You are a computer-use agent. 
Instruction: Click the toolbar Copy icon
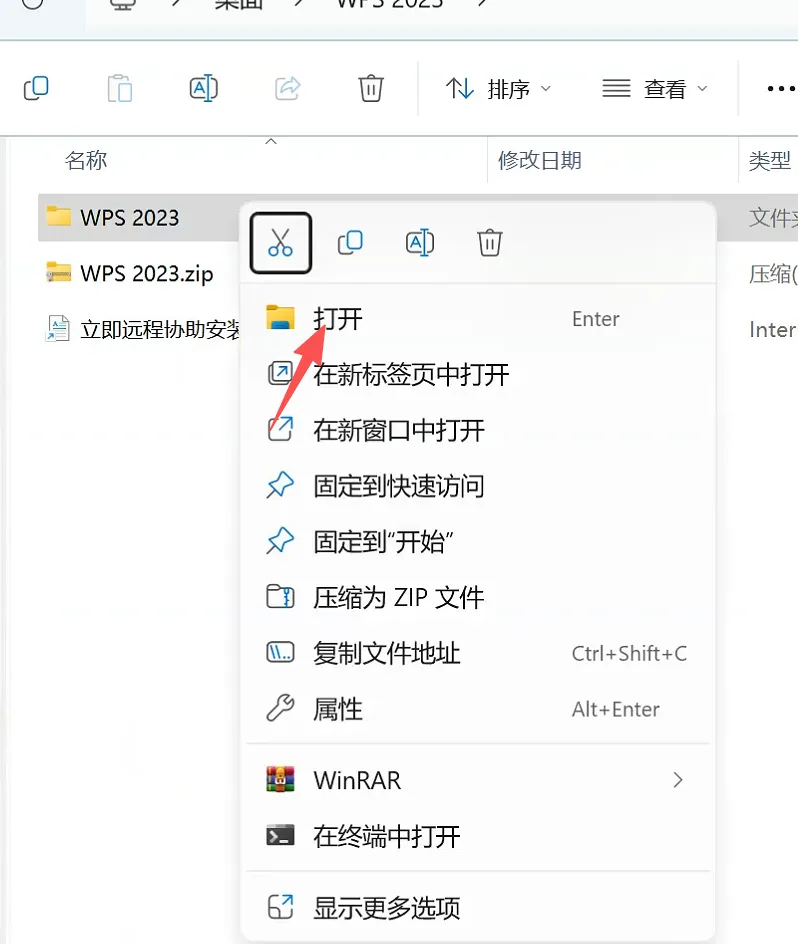pyautogui.click(x=36, y=88)
